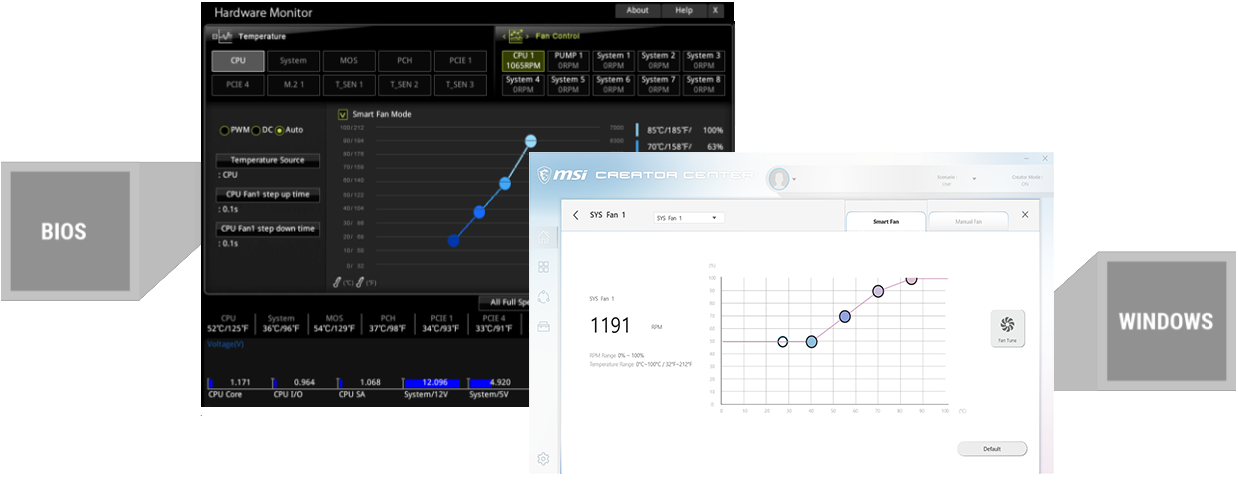
Task: Click the Fan Control graph icon
Action: pos(516,35)
